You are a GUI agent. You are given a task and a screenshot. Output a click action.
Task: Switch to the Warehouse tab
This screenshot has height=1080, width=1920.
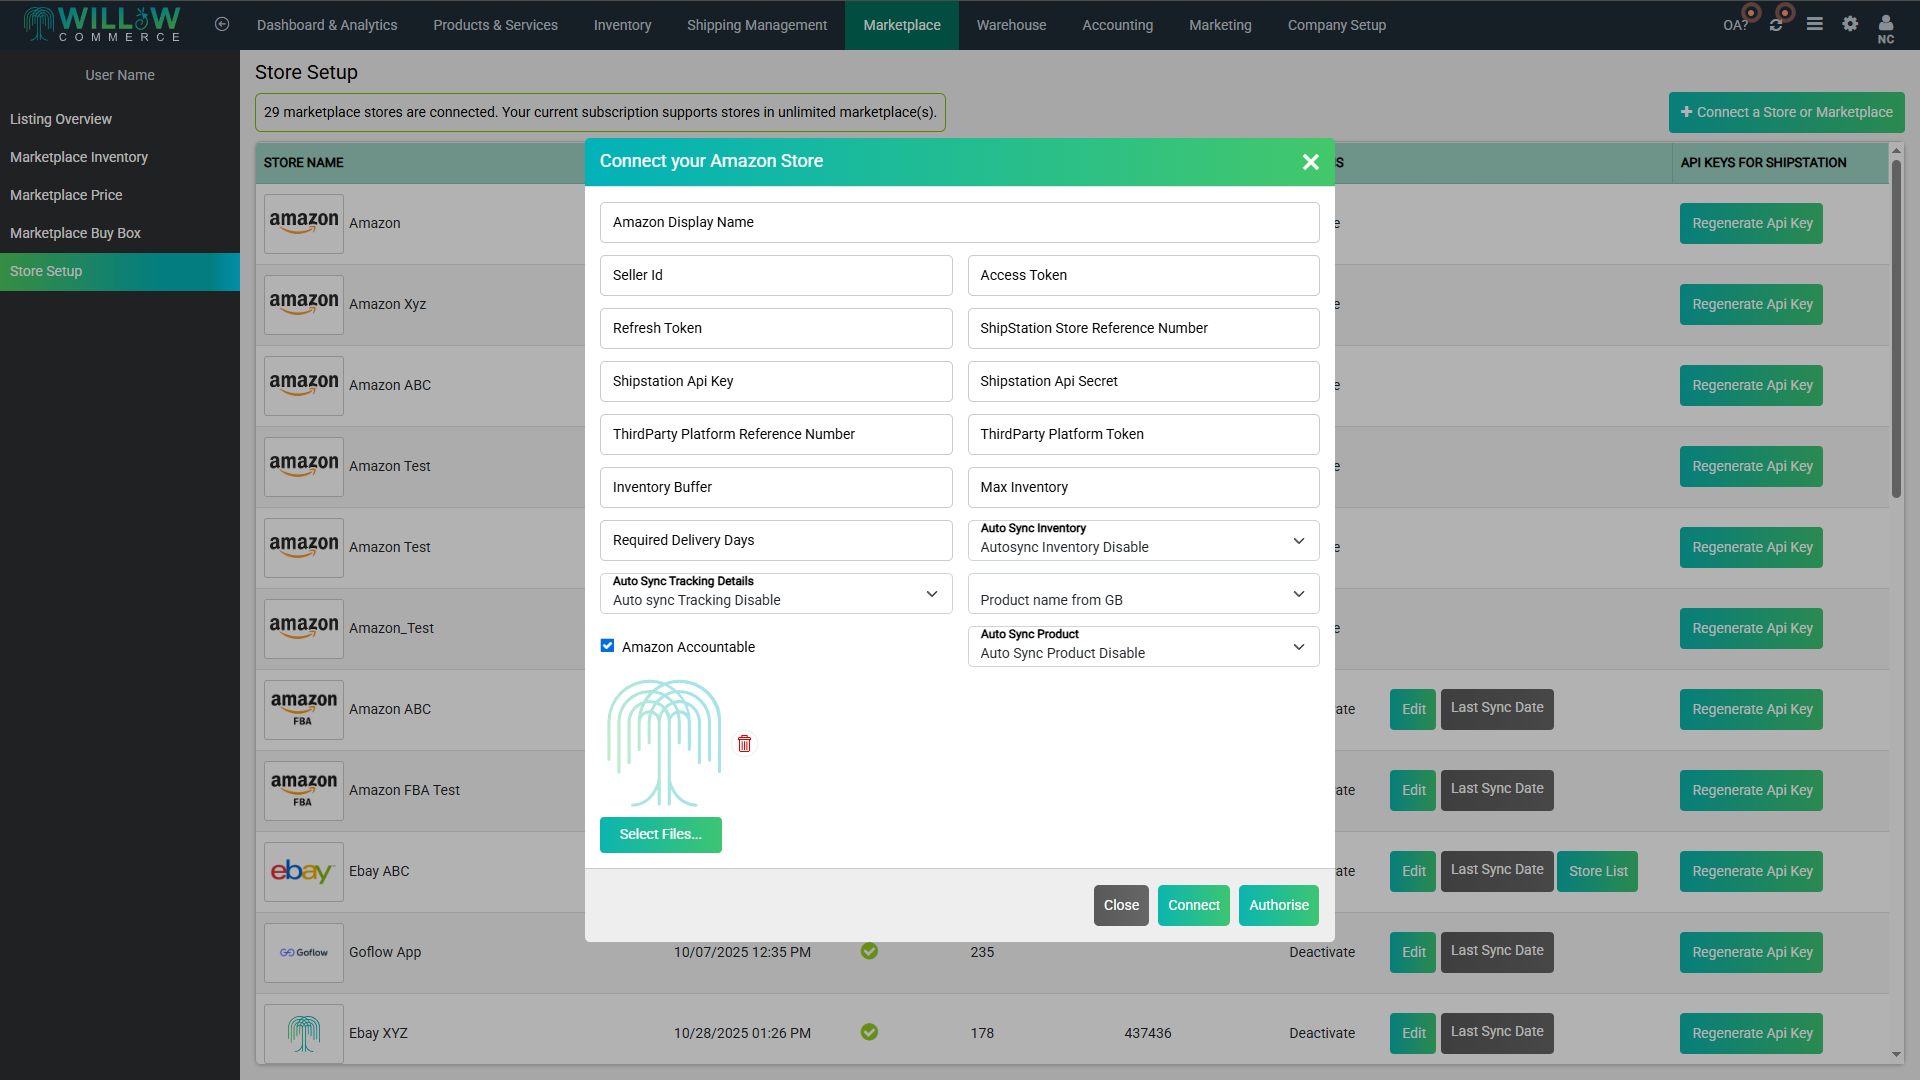(x=1011, y=24)
